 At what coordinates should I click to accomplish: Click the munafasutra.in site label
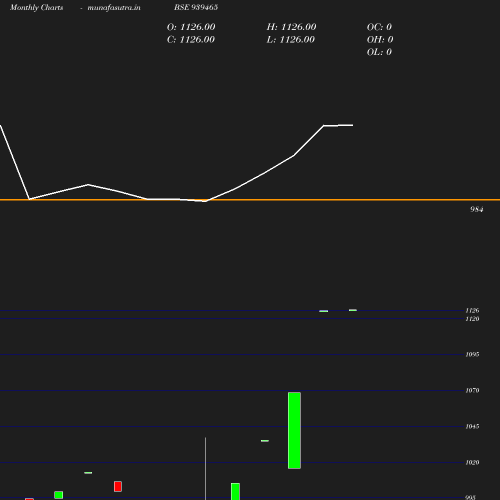click(114, 8)
